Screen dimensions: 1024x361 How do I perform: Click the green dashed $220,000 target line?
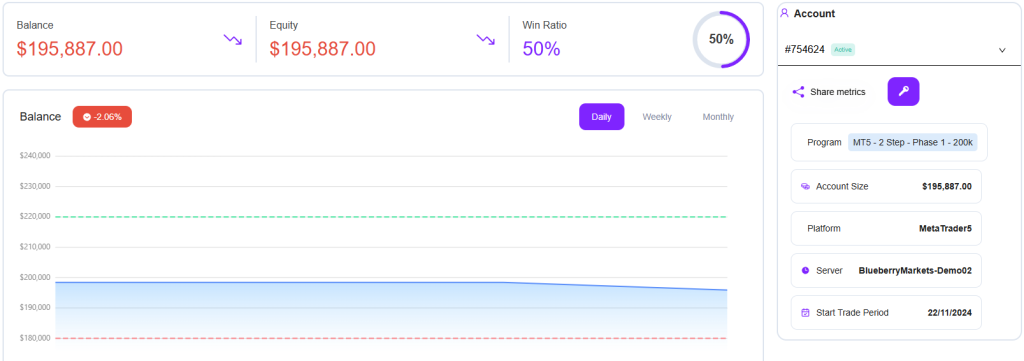(x=391, y=217)
